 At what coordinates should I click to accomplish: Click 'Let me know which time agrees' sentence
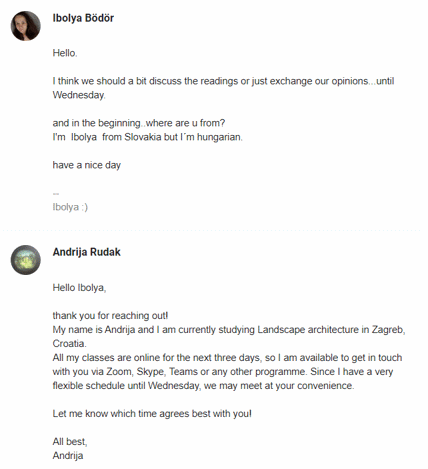[x=152, y=414]
